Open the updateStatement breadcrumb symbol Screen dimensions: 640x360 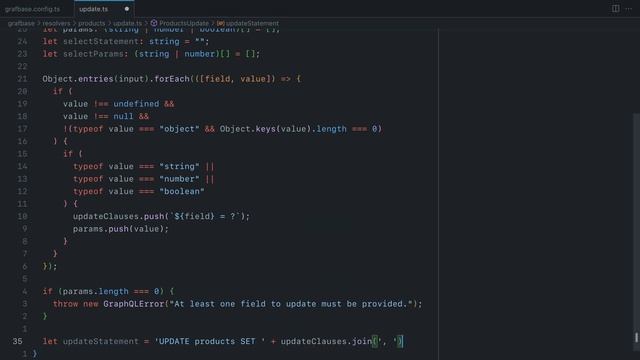(x=252, y=23)
